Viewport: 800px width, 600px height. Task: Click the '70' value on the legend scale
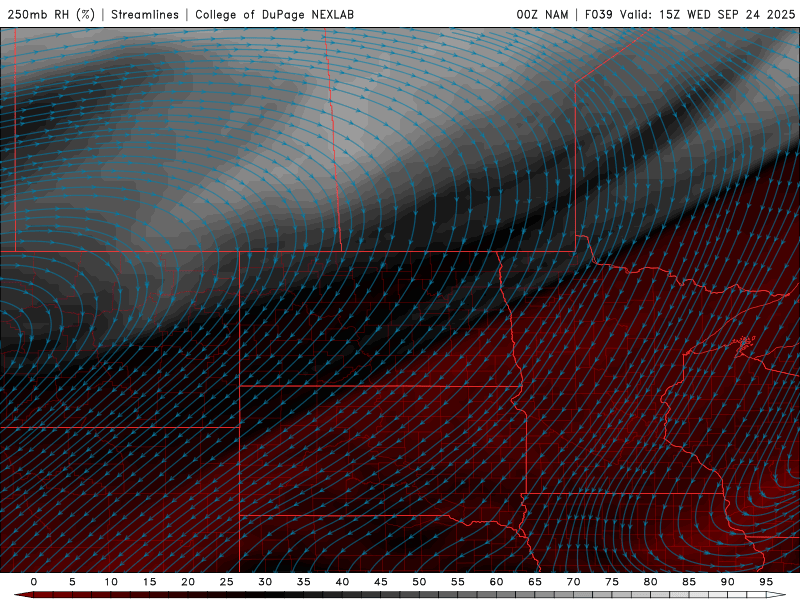click(573, 582)
